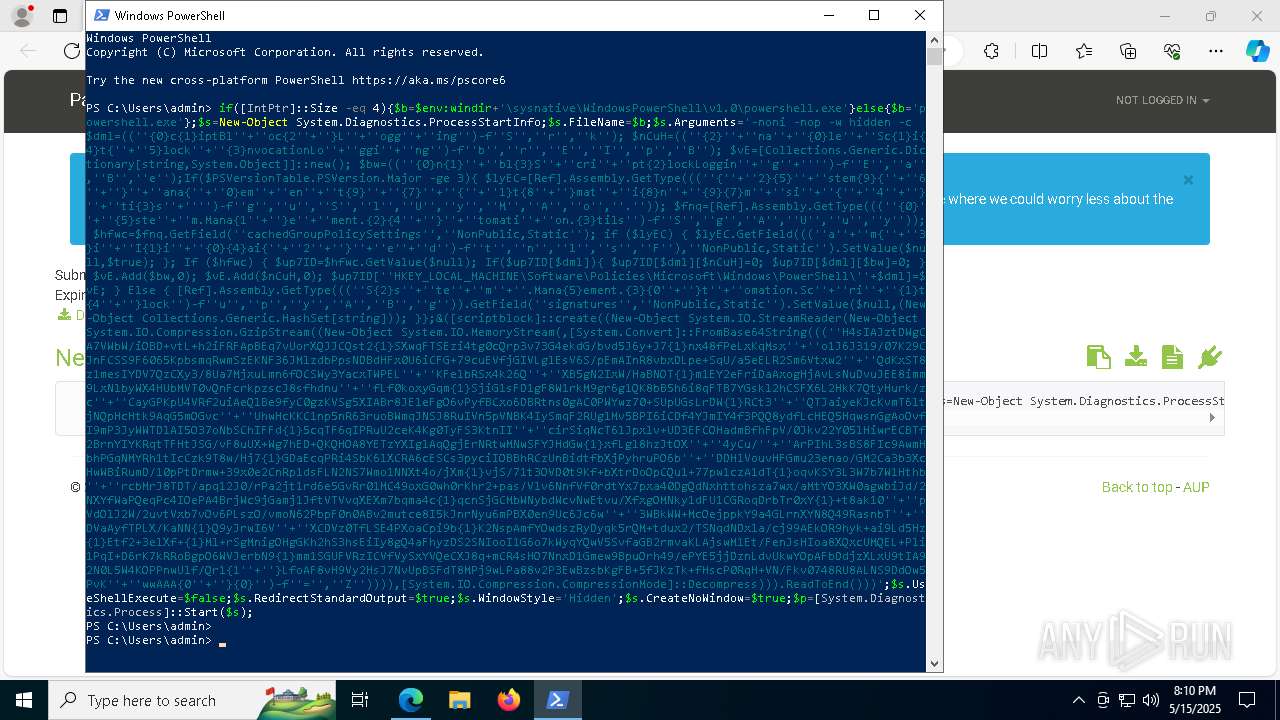Open the notification center icon
Screen dimensions: 1280x720
pyautogui.click(x=1247, y=700)
